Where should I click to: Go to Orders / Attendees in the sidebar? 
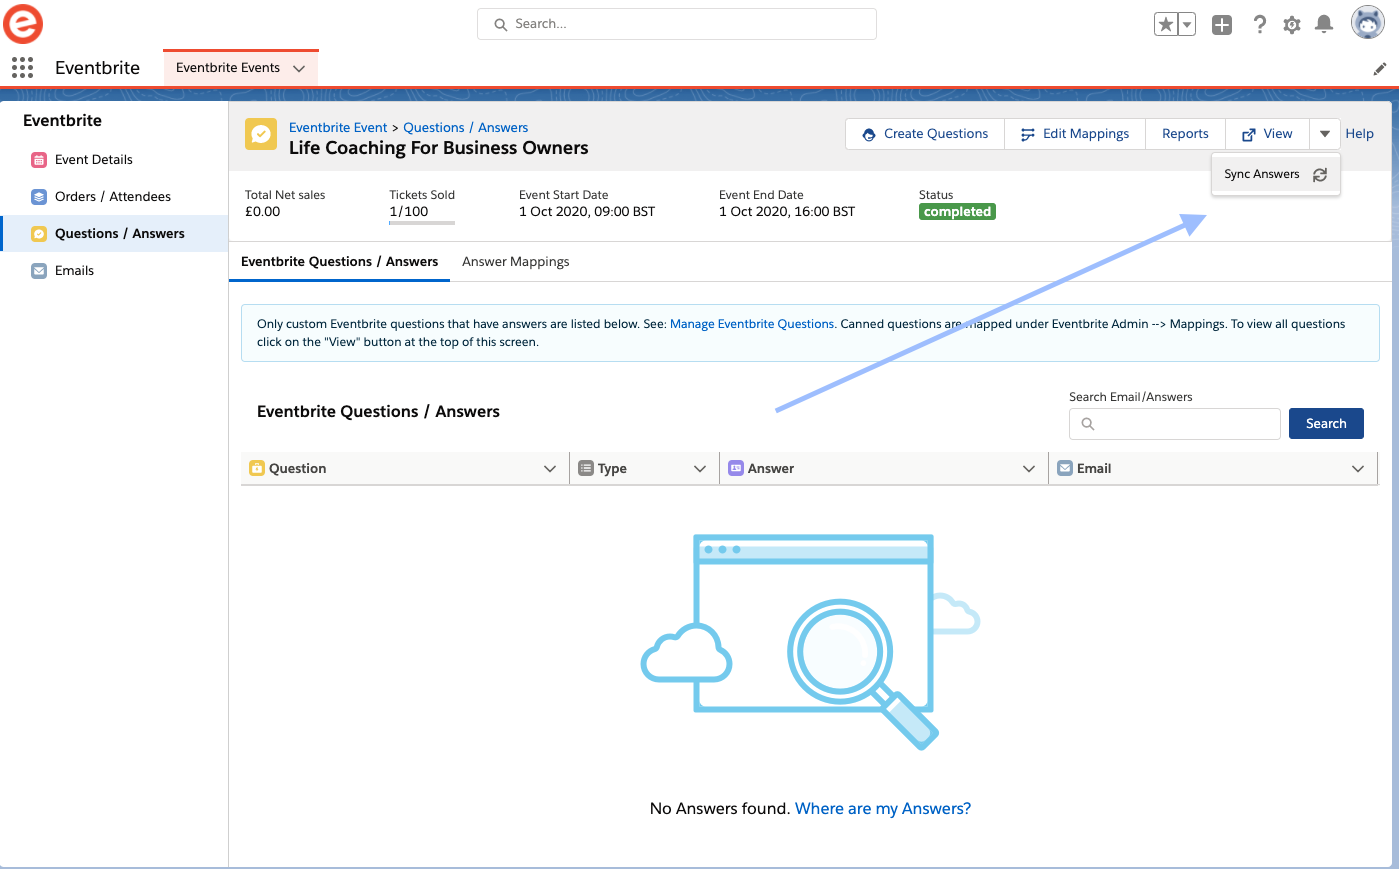click(114, 197)
